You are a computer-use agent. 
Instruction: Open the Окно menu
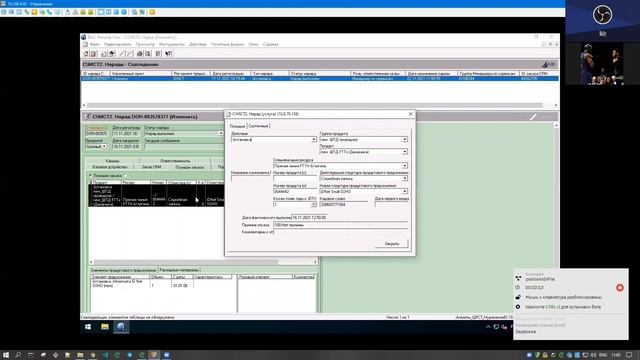click(253, 44)
